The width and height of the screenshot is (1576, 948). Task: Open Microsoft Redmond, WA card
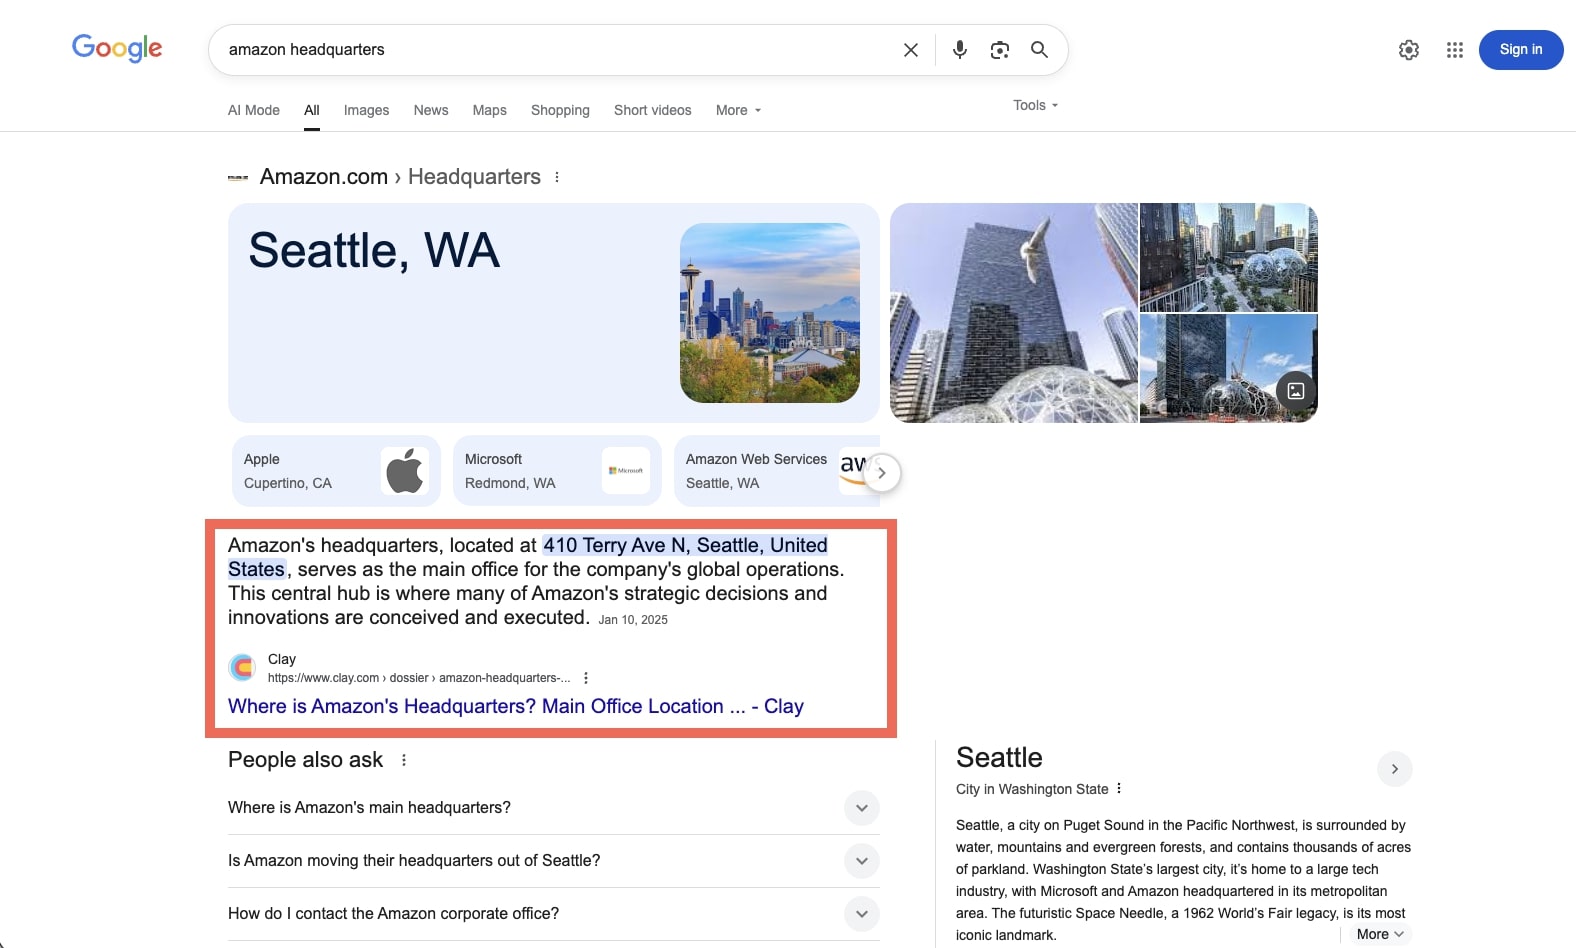click(558, 471)
